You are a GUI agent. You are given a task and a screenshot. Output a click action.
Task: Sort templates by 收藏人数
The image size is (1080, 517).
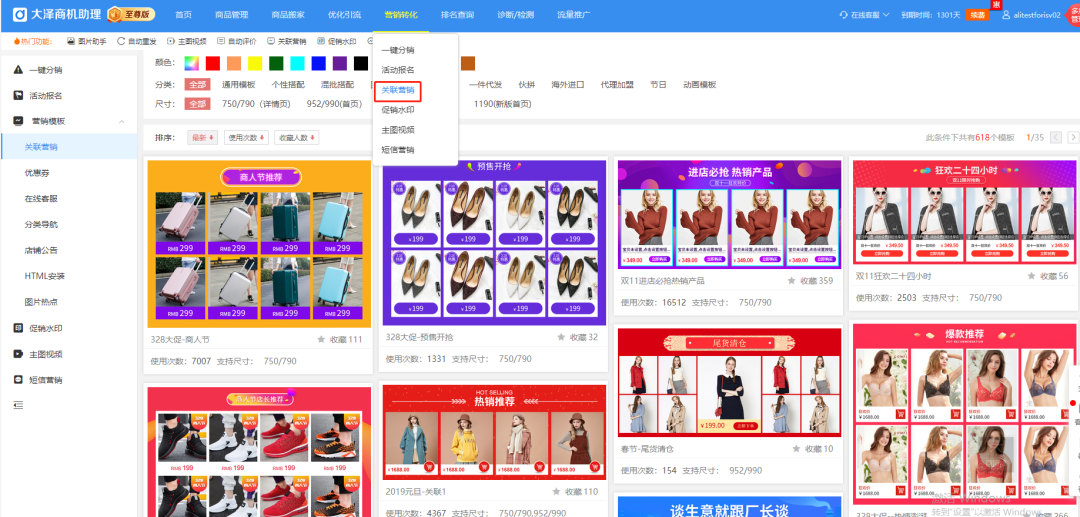click(x=296, y=138)
